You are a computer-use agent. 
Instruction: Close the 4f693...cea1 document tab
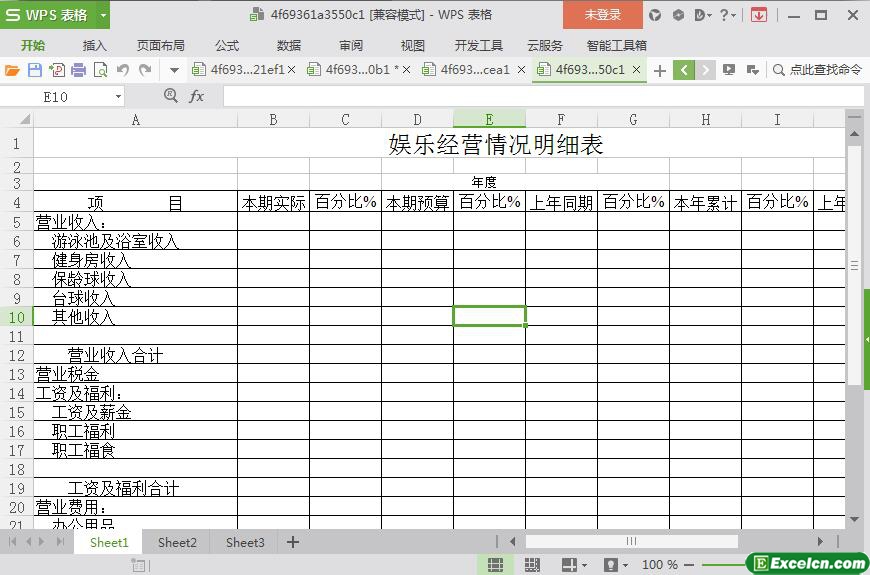point(522,70)
